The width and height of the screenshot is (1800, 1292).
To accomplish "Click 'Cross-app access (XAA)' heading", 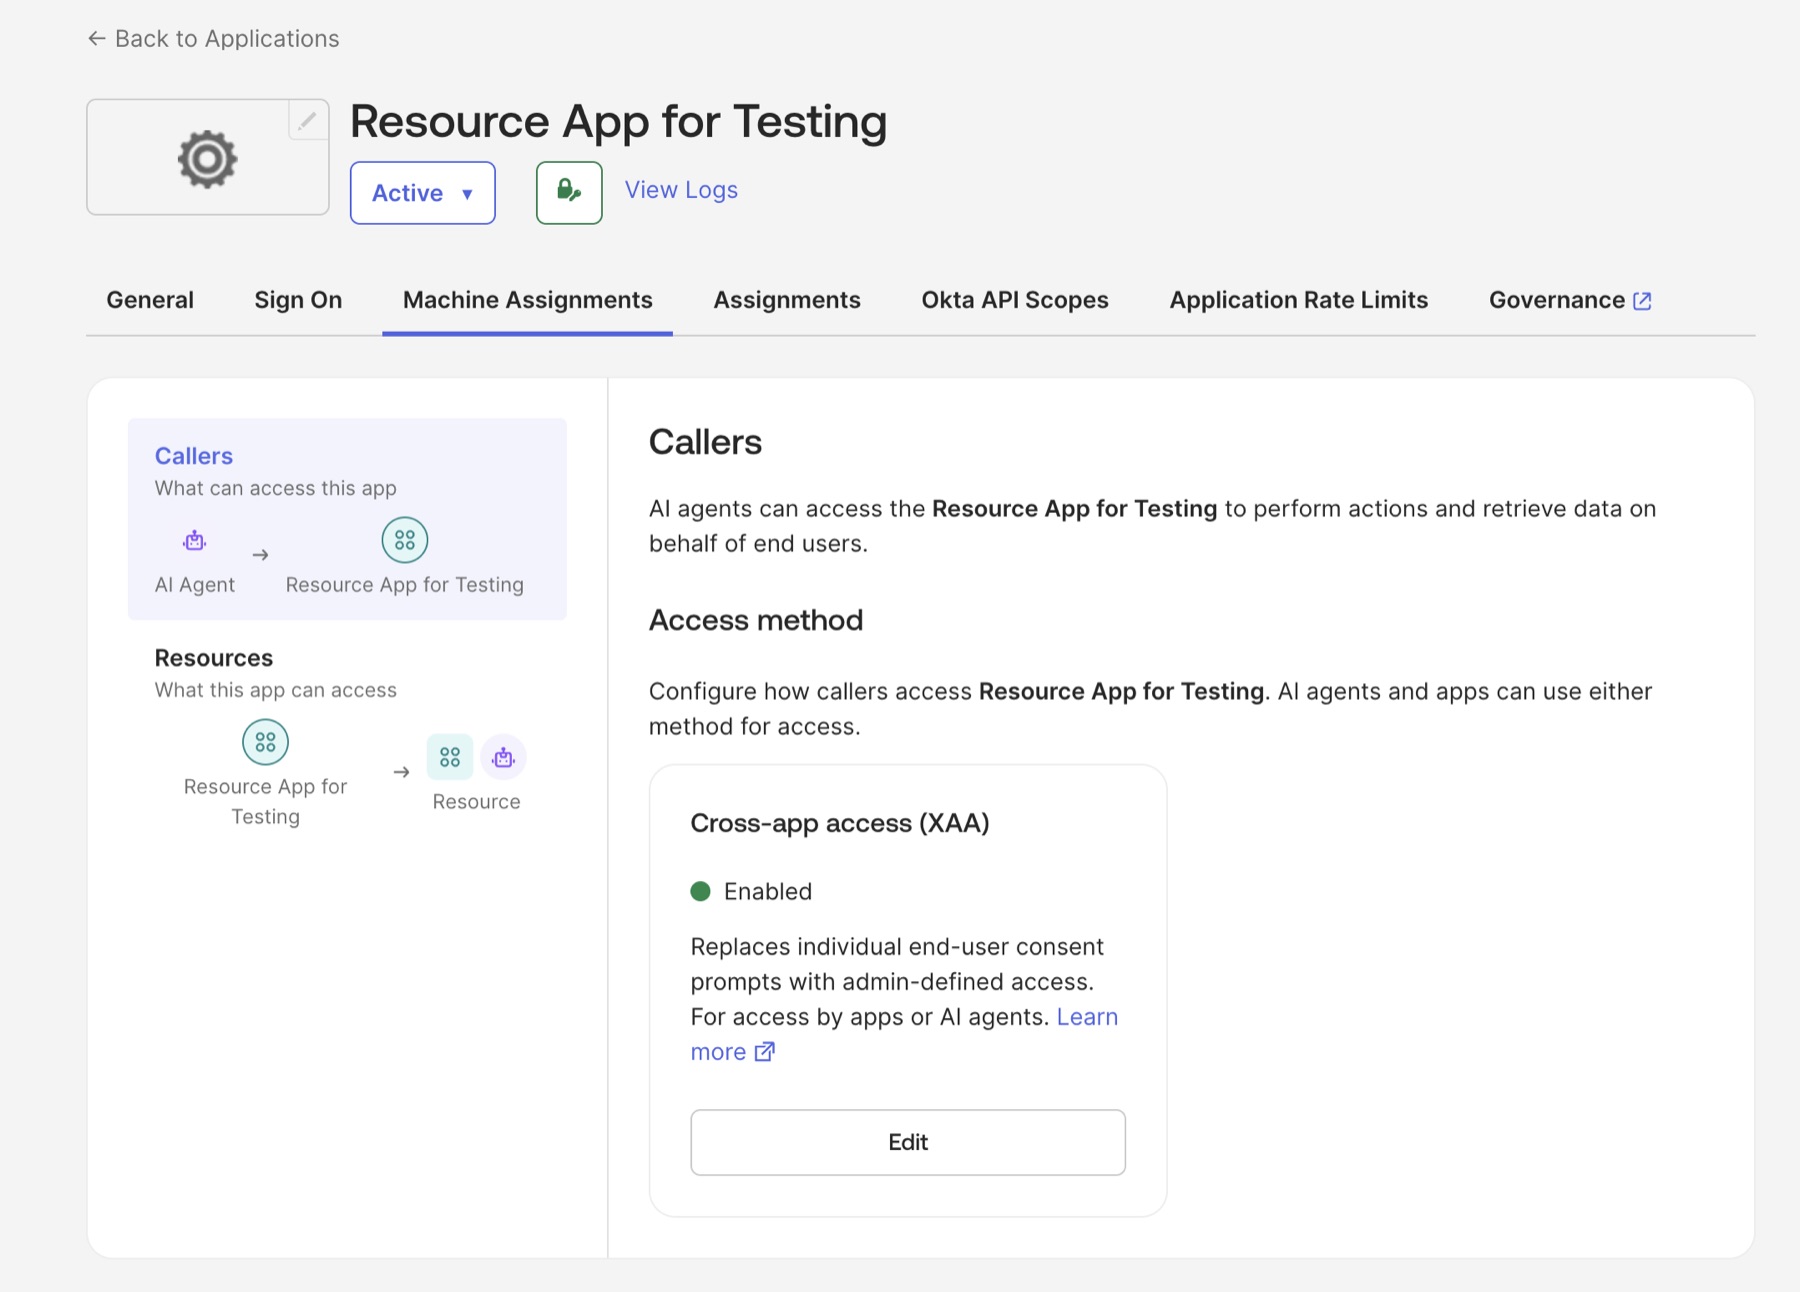I will pos(840,823).
